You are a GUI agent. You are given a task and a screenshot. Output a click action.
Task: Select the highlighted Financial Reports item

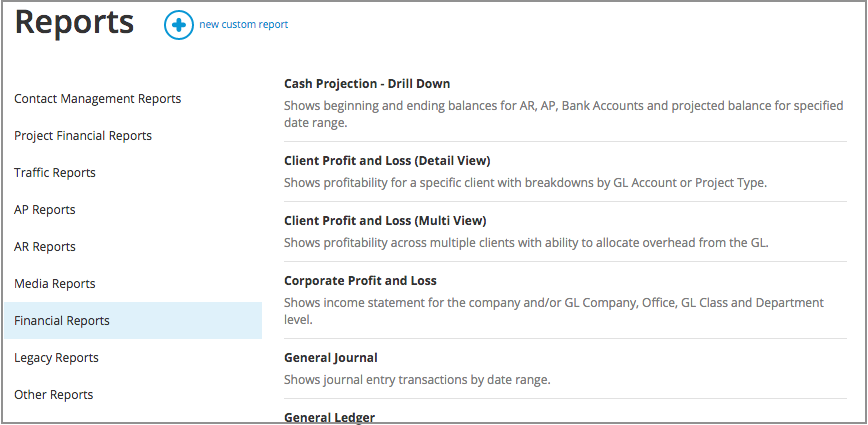tap(62, 321)
